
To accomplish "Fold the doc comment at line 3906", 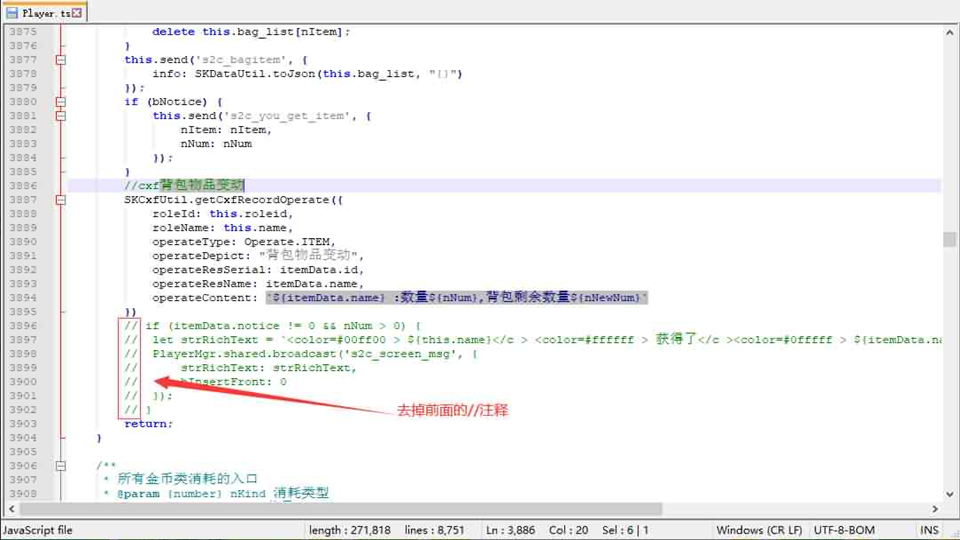I will pyautogui.click(x=61, y=466).
